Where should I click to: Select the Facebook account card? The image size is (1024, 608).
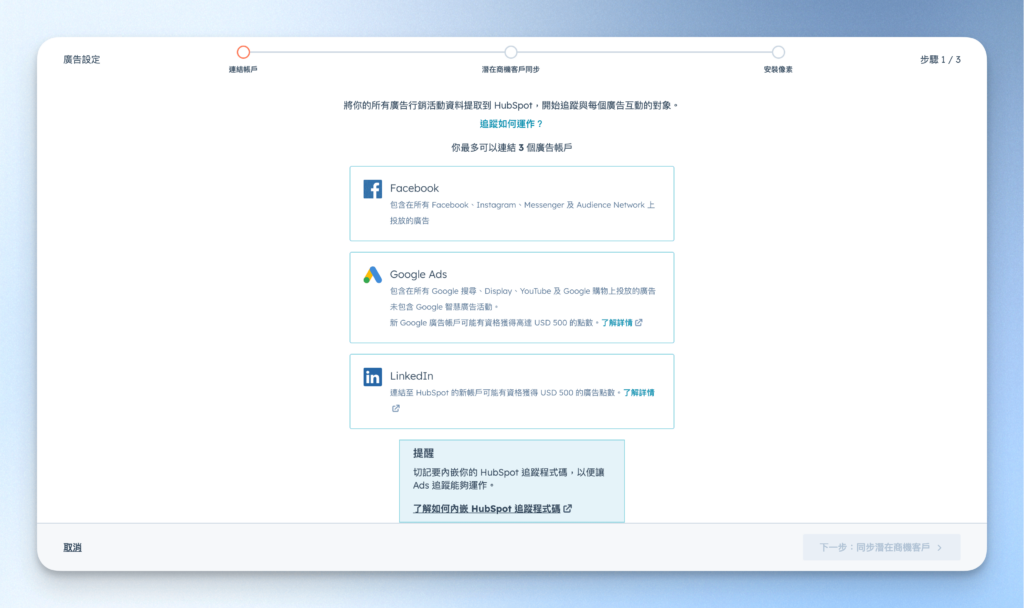pyautogui.click(x=511, y=203)
